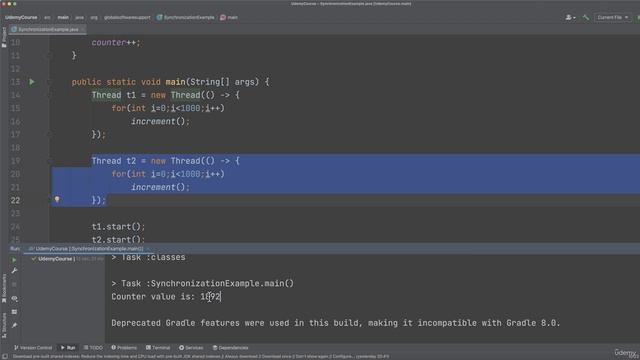Click the 'increment();' call on line 21

[x=160, y=187]
